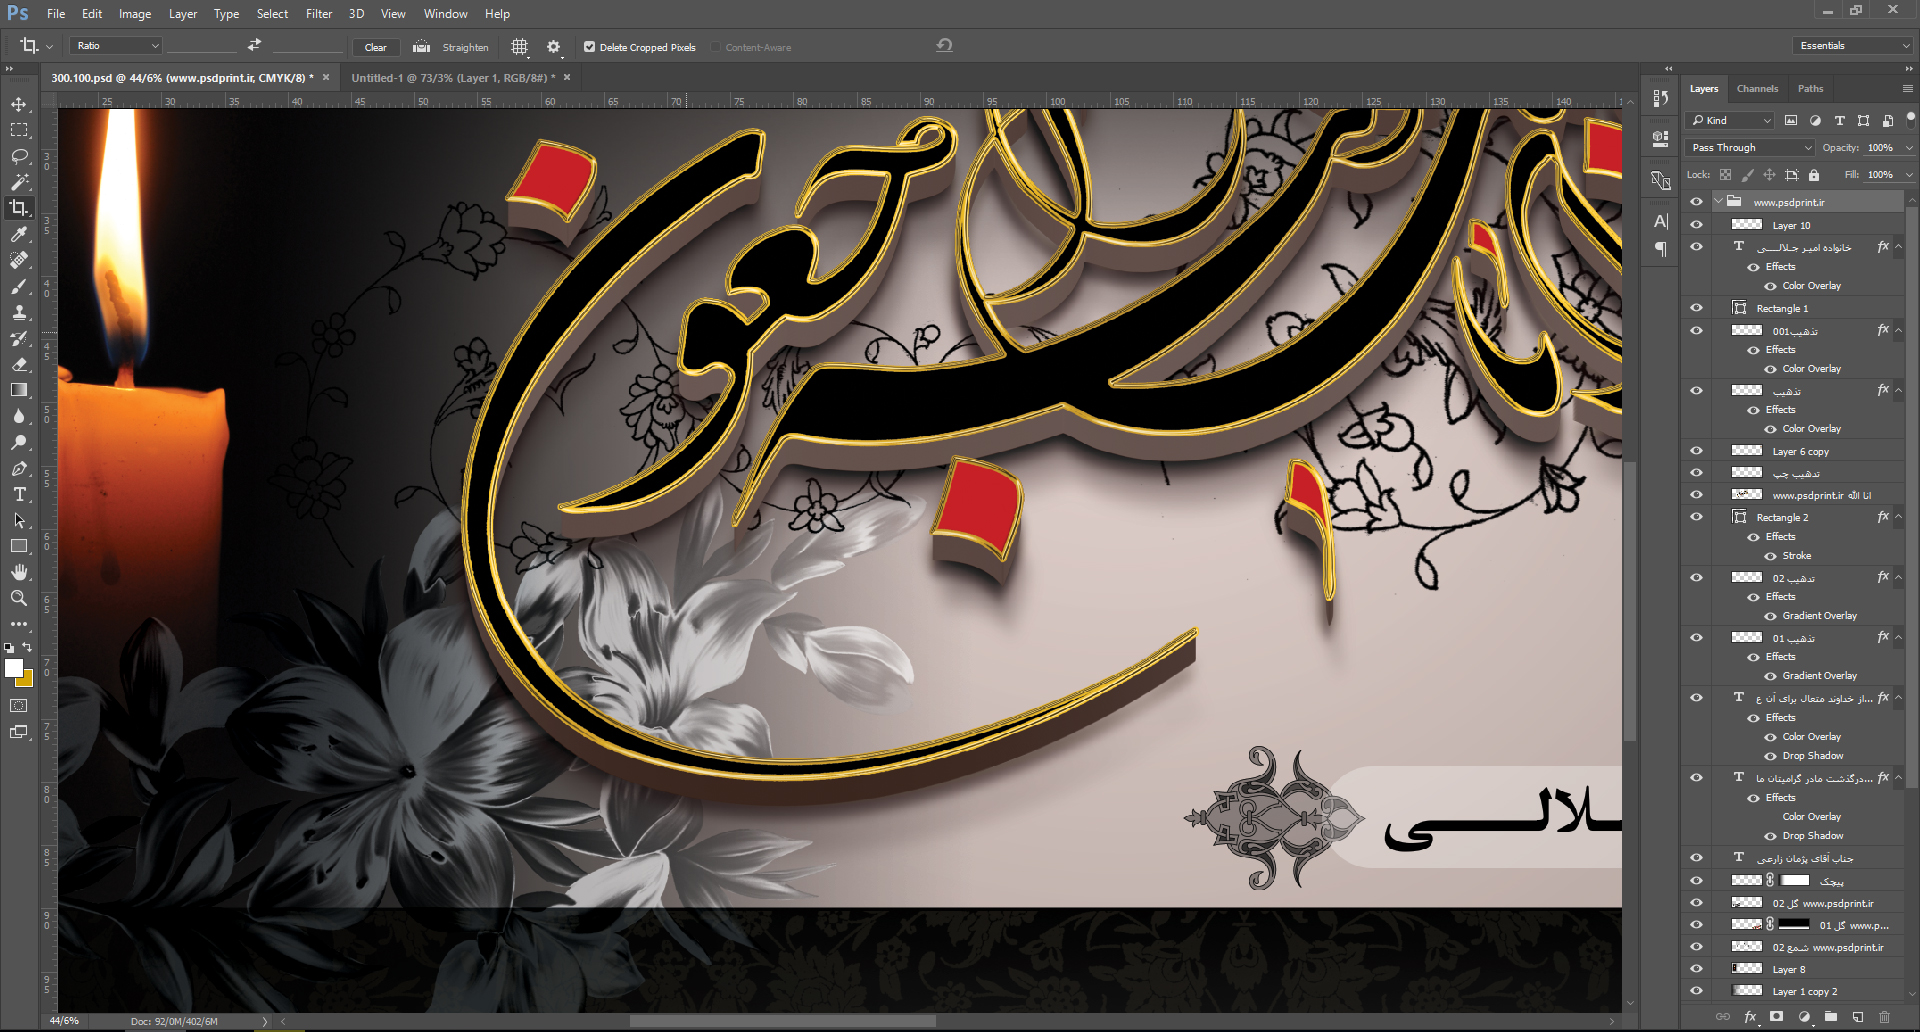Select the Magic Wand tool
The height and width of the screenshot is (1032, 1920).
pyautogui.click(x=19, y=182)
